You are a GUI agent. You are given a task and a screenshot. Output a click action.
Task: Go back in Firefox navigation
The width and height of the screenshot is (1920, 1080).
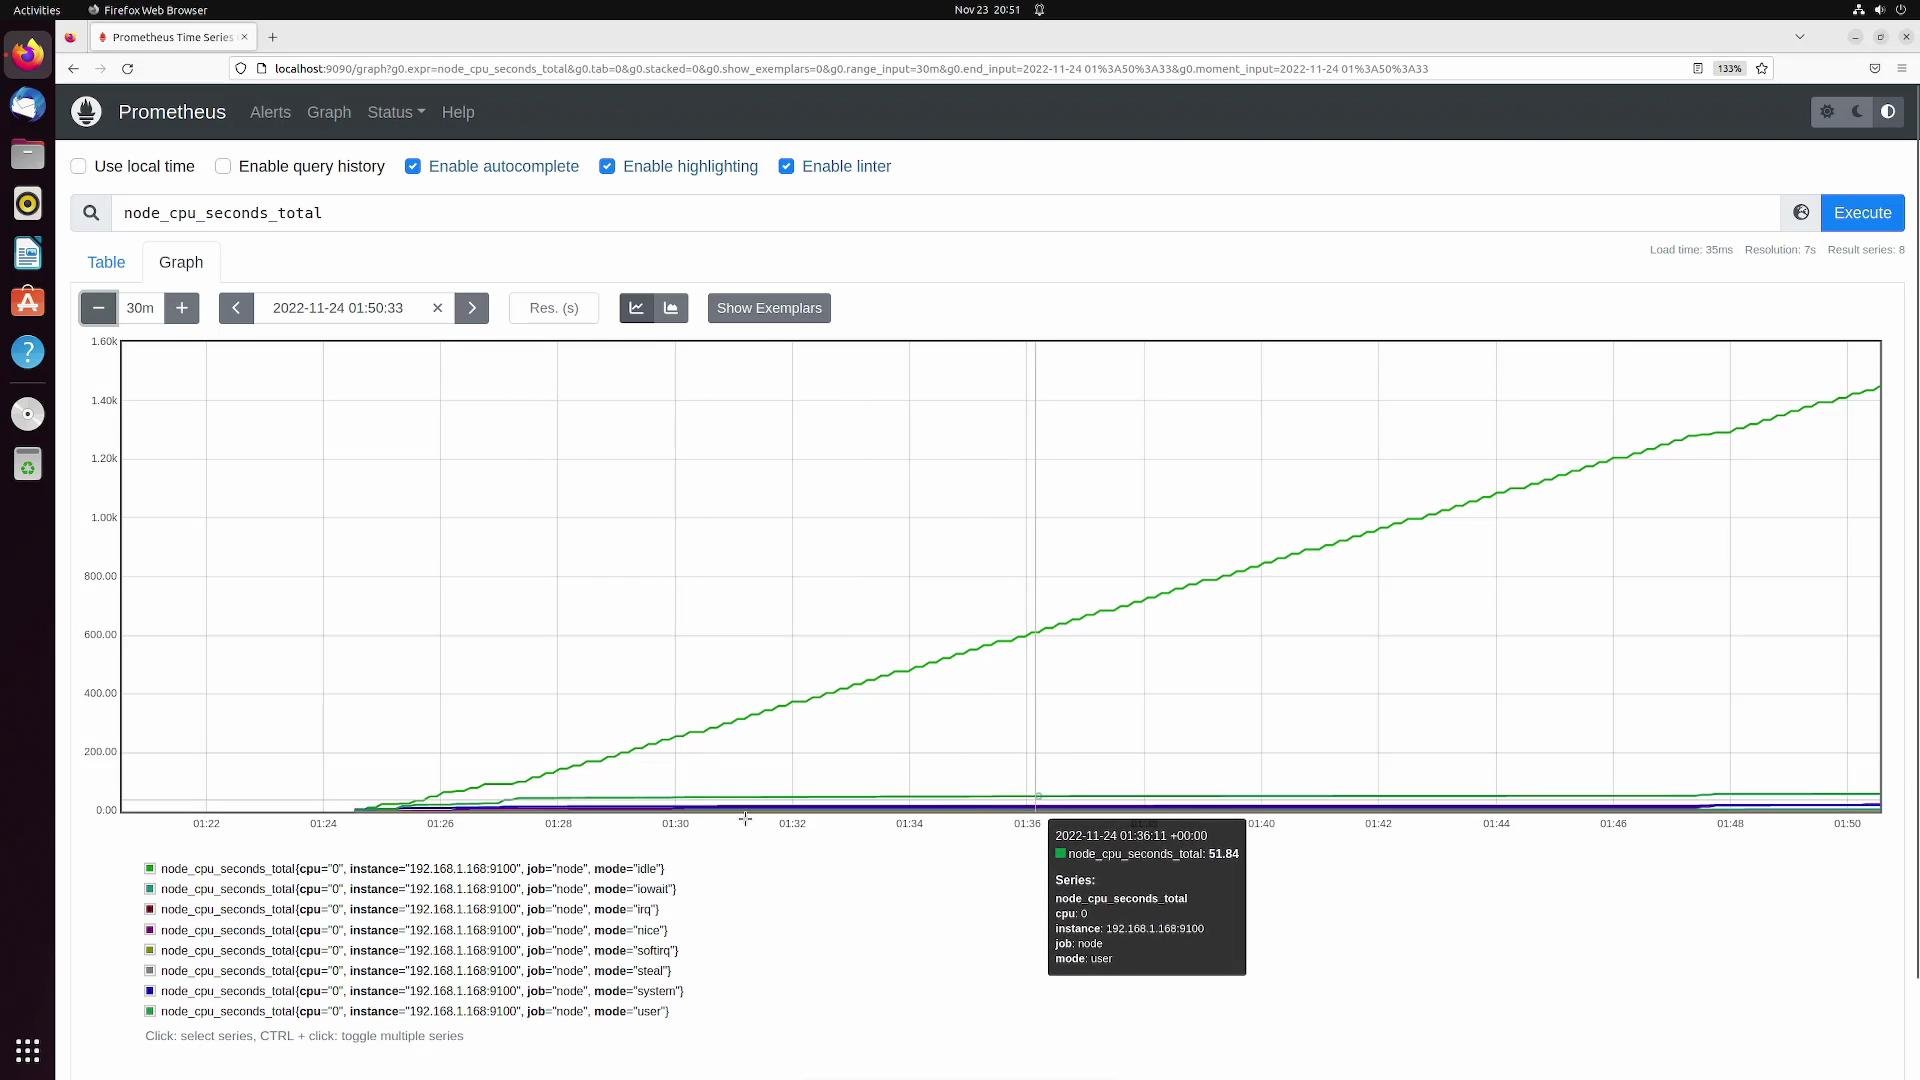tap(73, 69)
